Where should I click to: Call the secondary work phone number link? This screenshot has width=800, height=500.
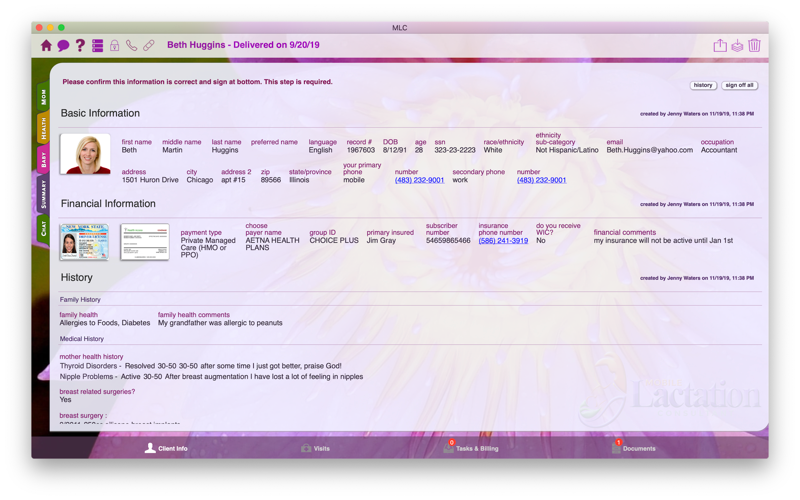[x=541, y=180]
